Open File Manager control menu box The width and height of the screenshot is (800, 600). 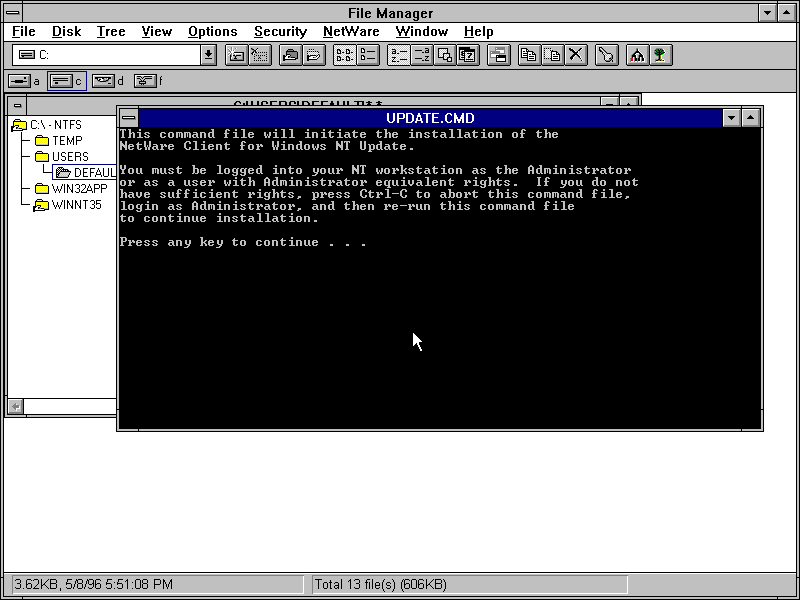tap(13, 13)
